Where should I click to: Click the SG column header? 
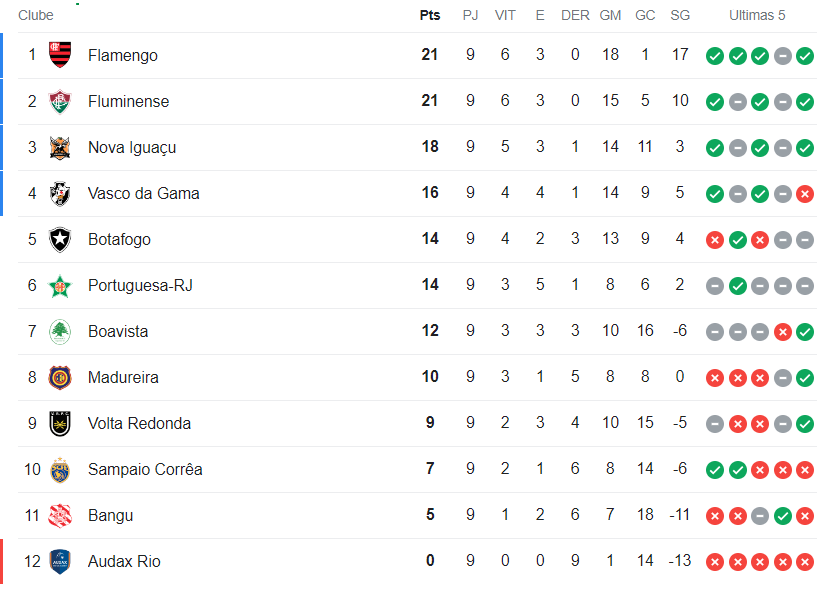point(680,15)
